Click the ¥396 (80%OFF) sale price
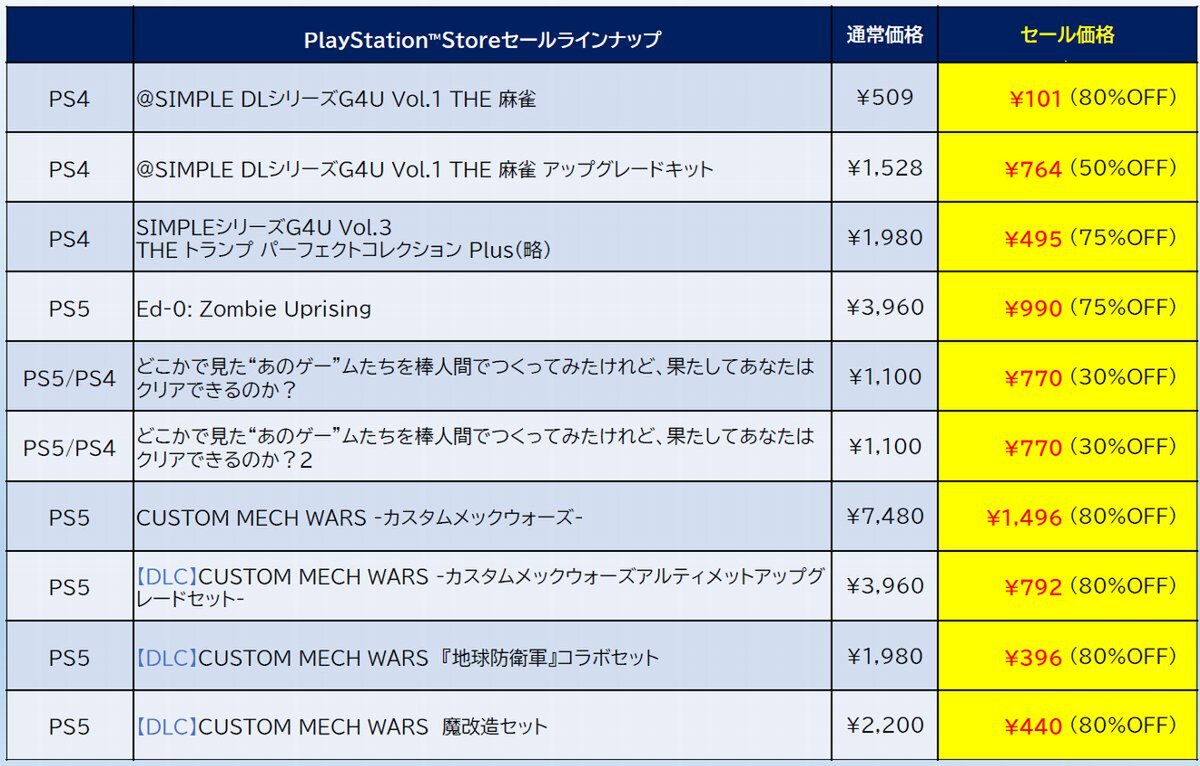 point(1090,656)
